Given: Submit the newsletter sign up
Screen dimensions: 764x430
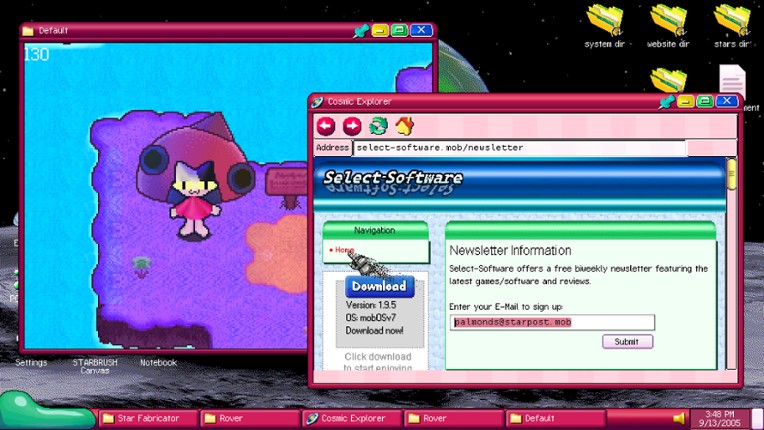Looking at the screenshot, I should pyautogui.click(x=627, y=341).
